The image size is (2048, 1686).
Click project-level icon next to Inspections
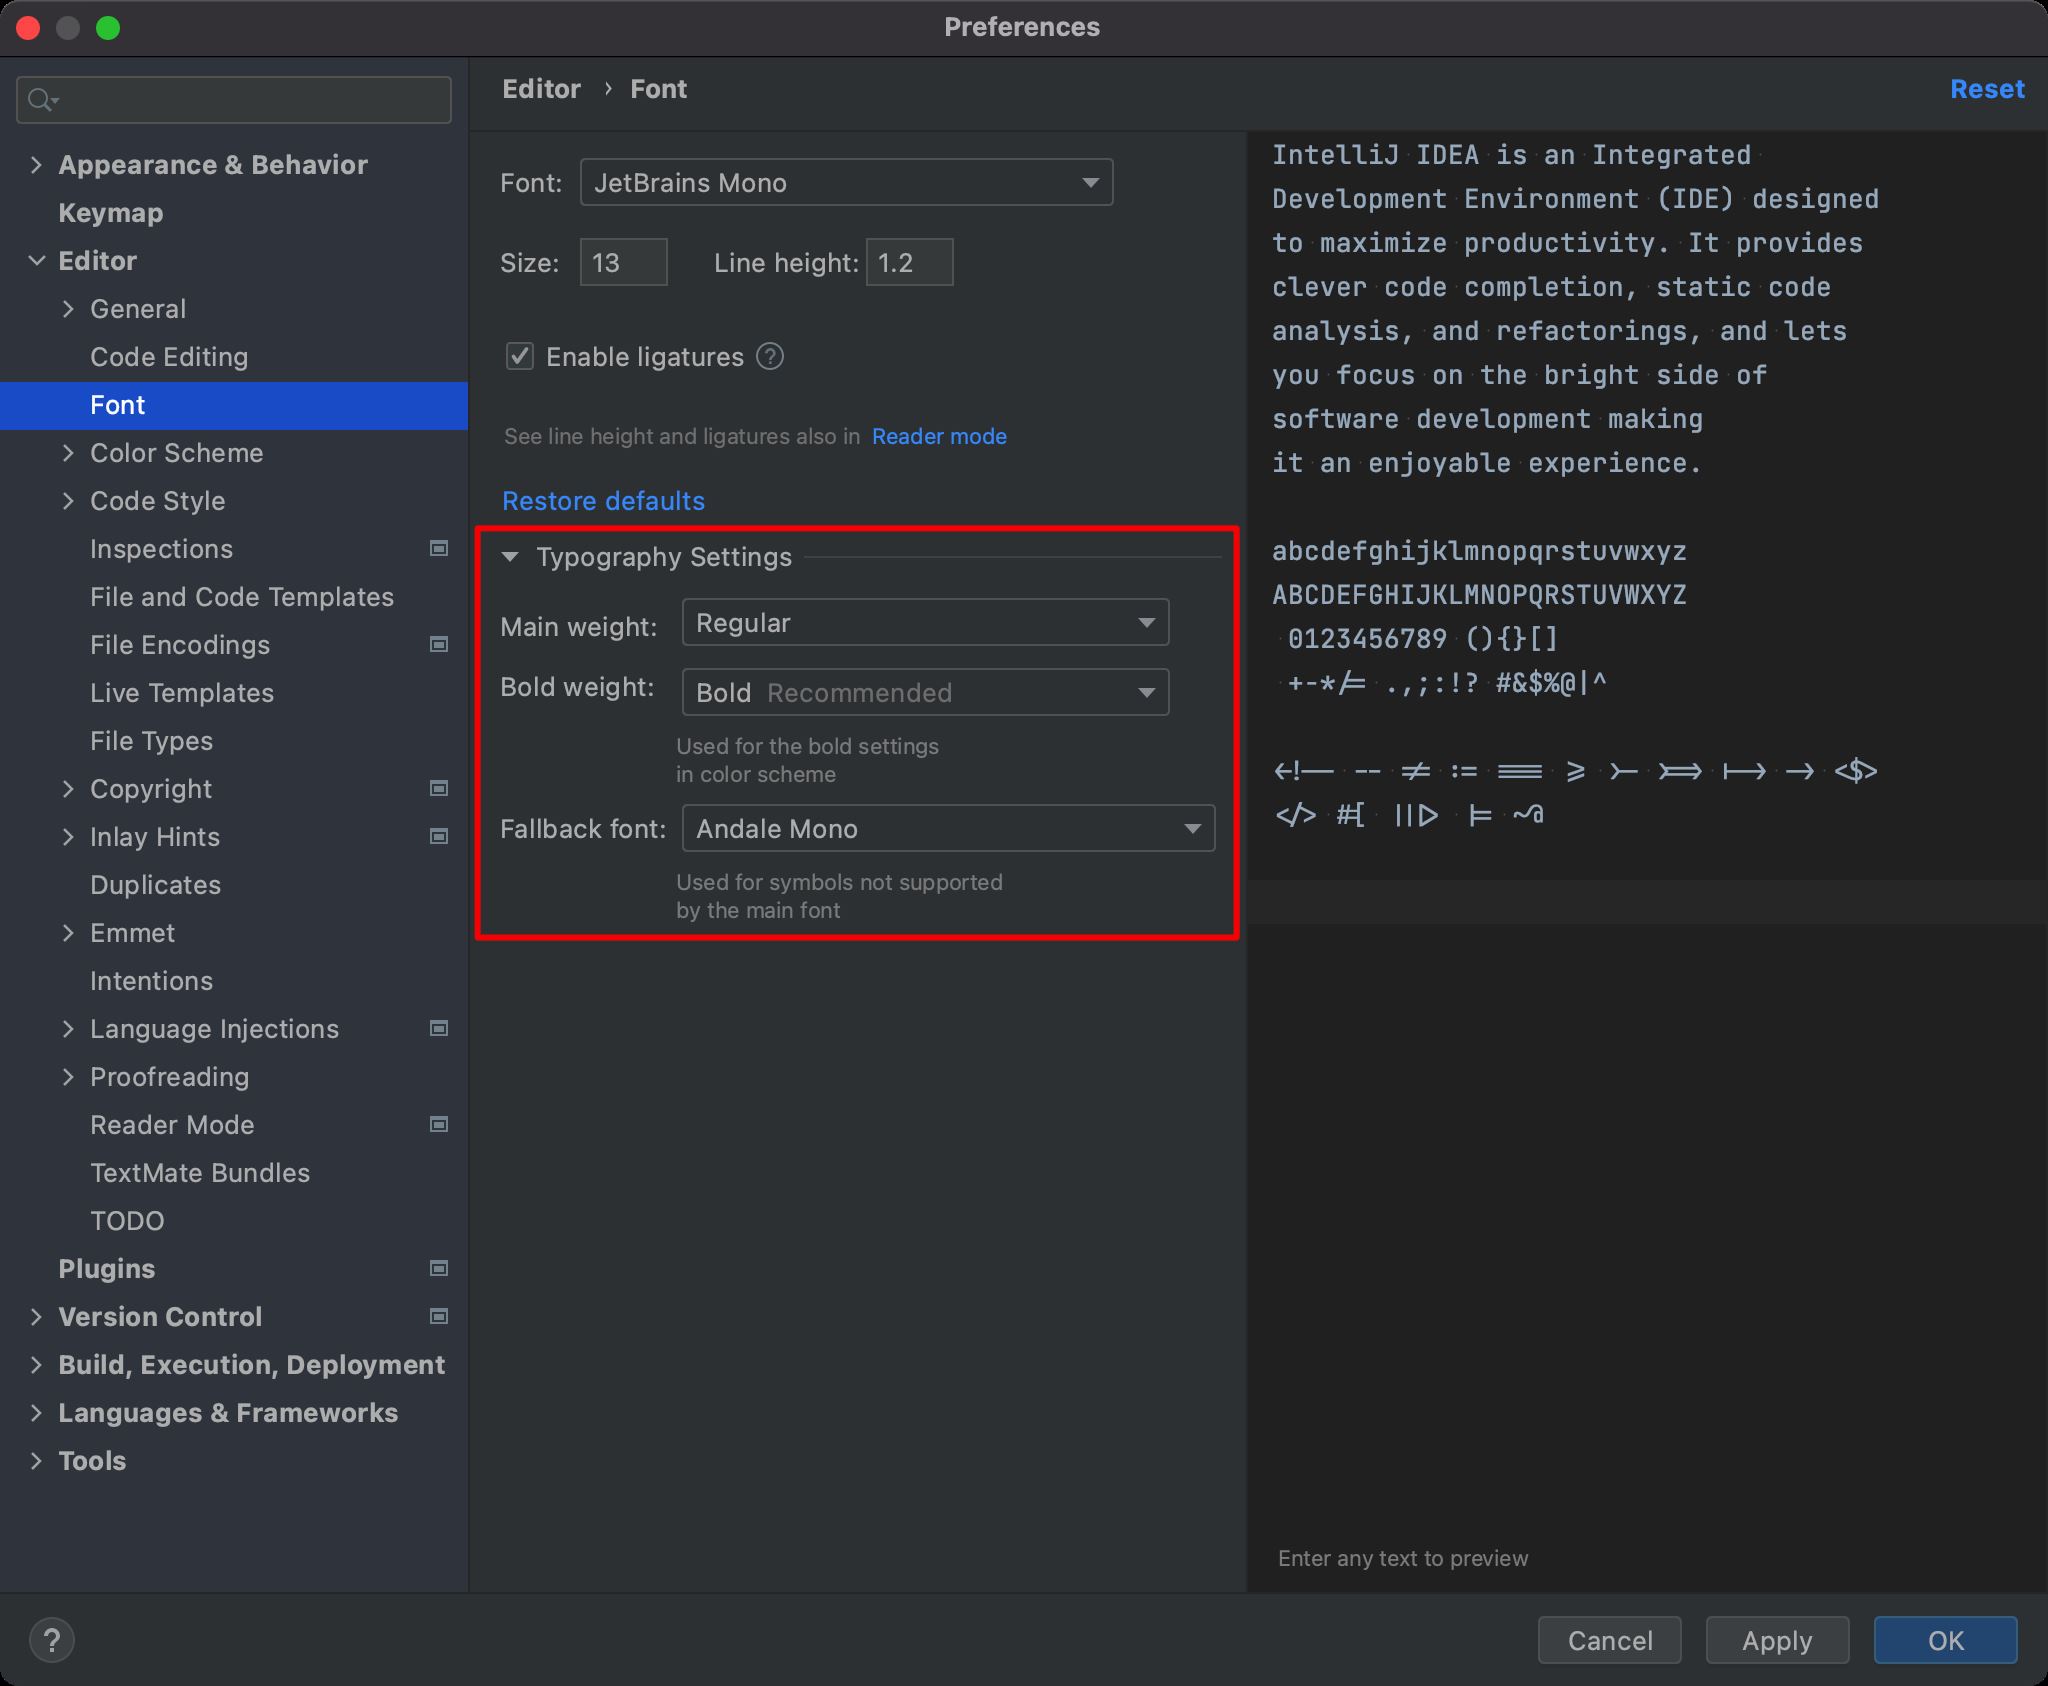tap(438, 548)
